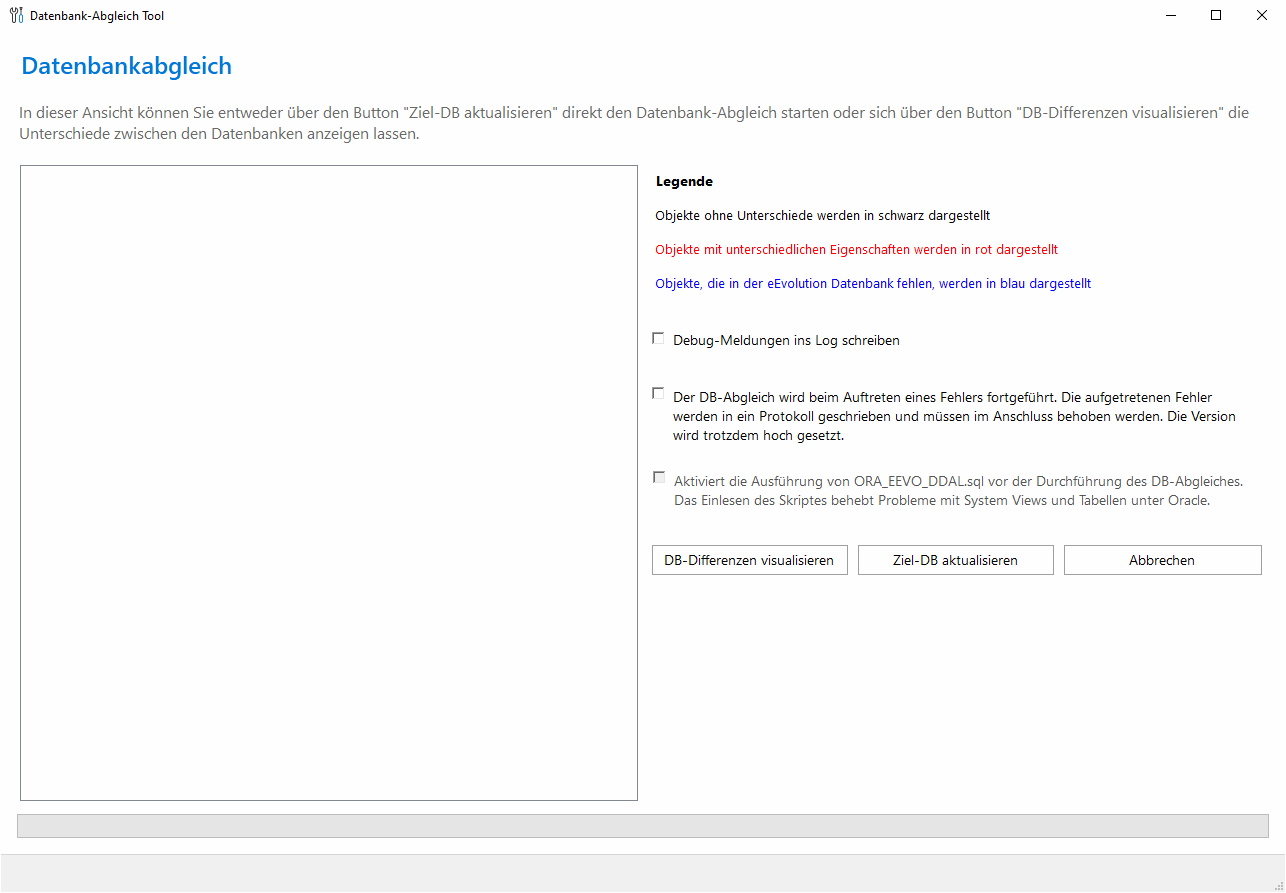
Task: Select the bold Legende heading
Action: click(x=684, y=182)
